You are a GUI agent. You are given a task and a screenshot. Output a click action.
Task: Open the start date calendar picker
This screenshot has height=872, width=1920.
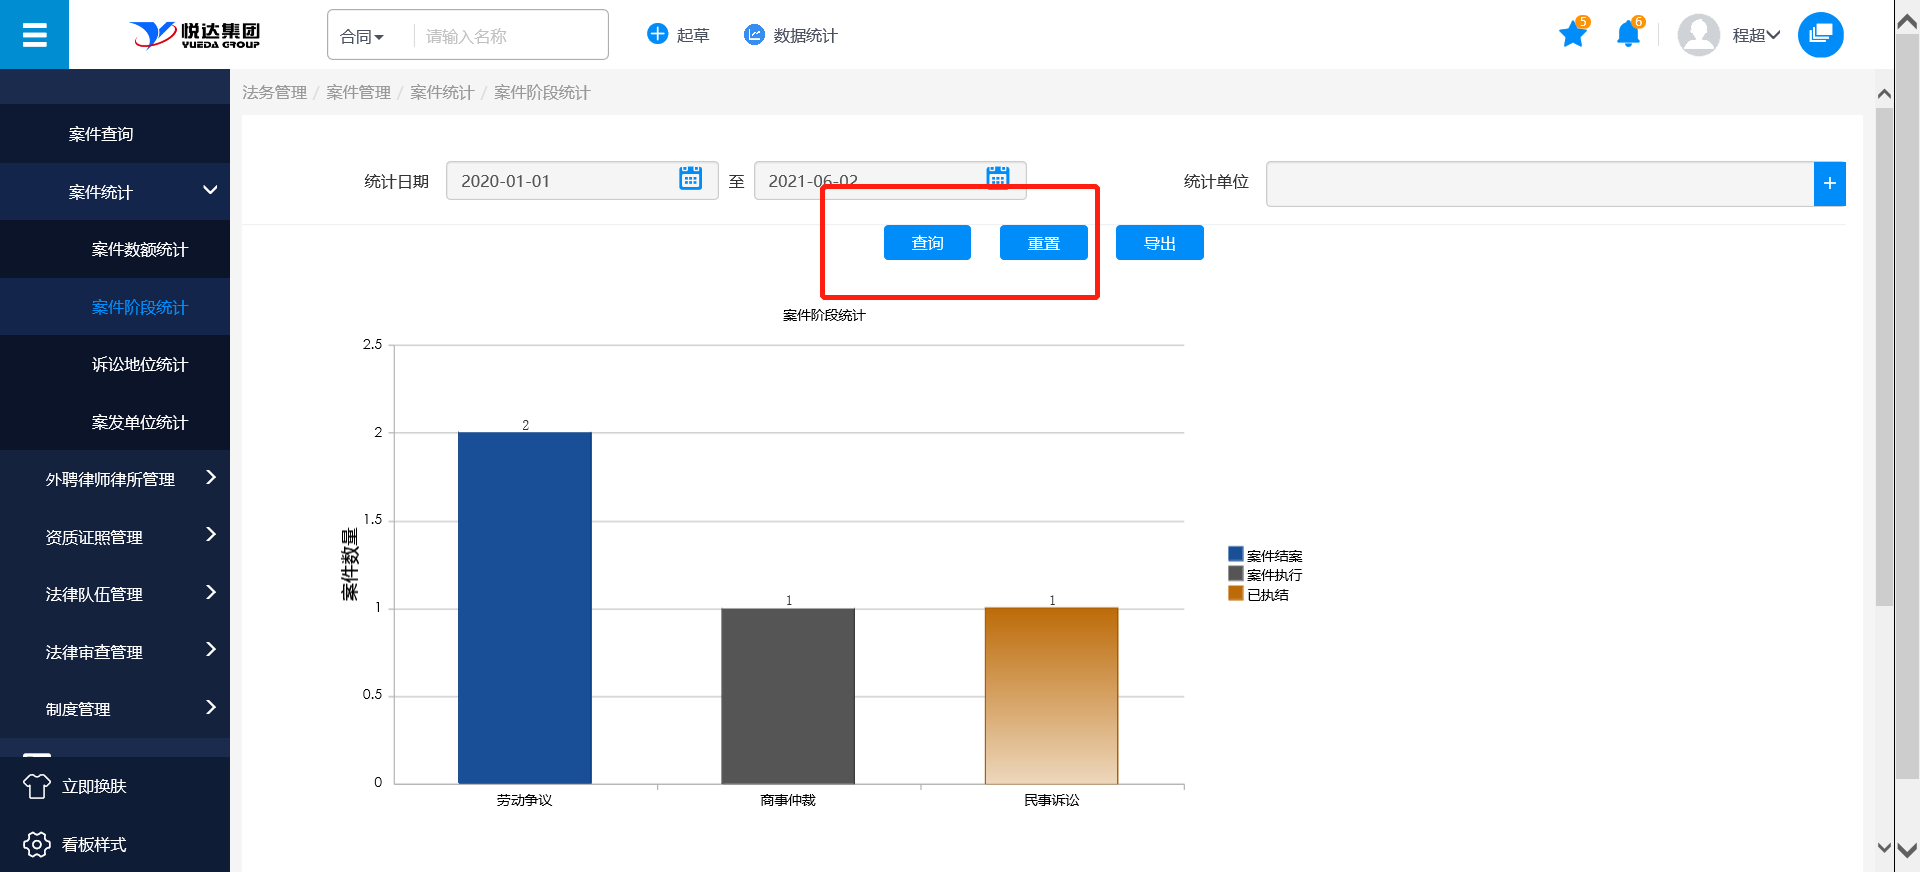[690, 179]
